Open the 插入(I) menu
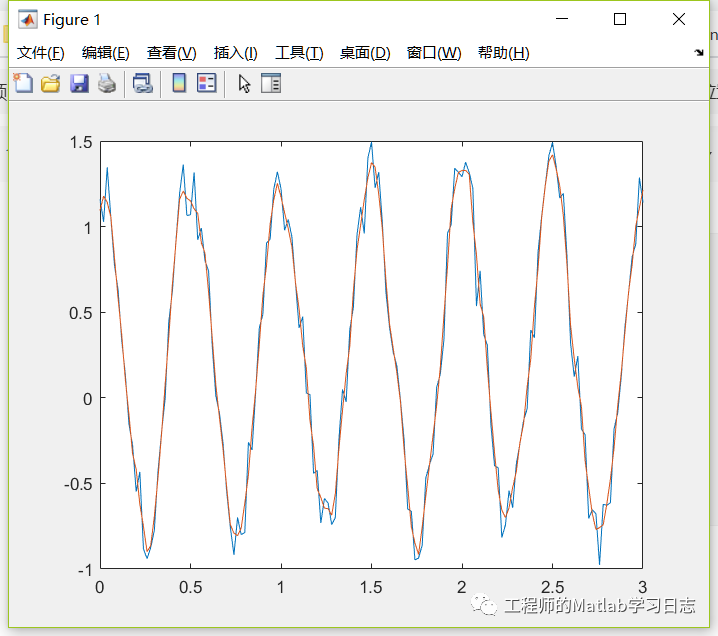Screen dimensions: 718x636 (x=235, y=53)
